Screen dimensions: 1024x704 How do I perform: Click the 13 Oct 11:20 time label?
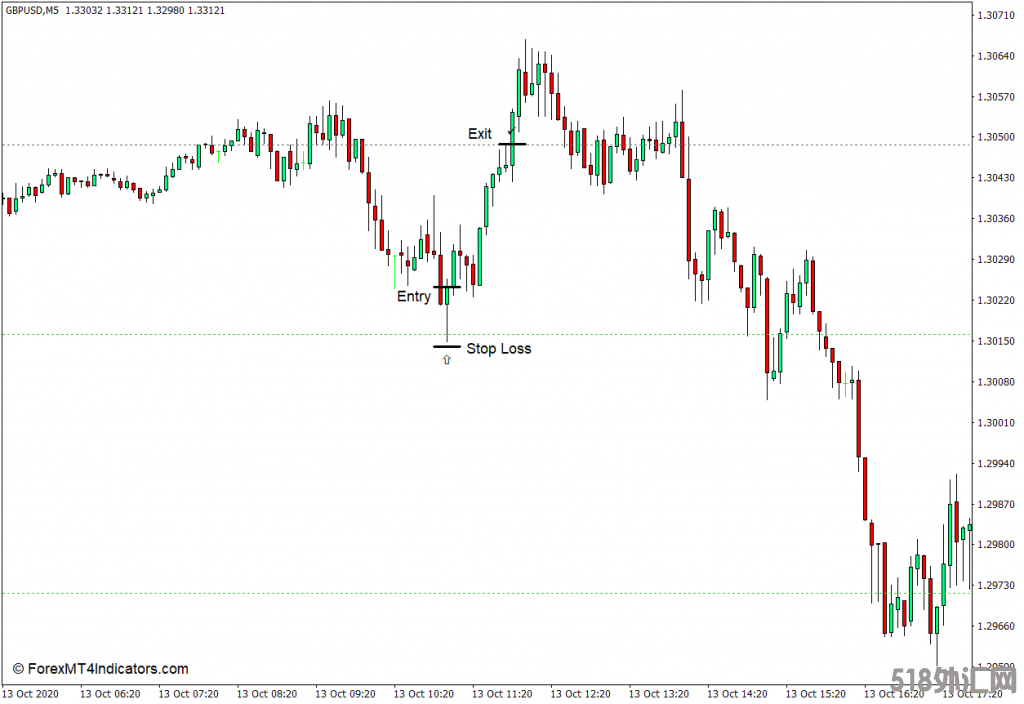click(502, 694)
